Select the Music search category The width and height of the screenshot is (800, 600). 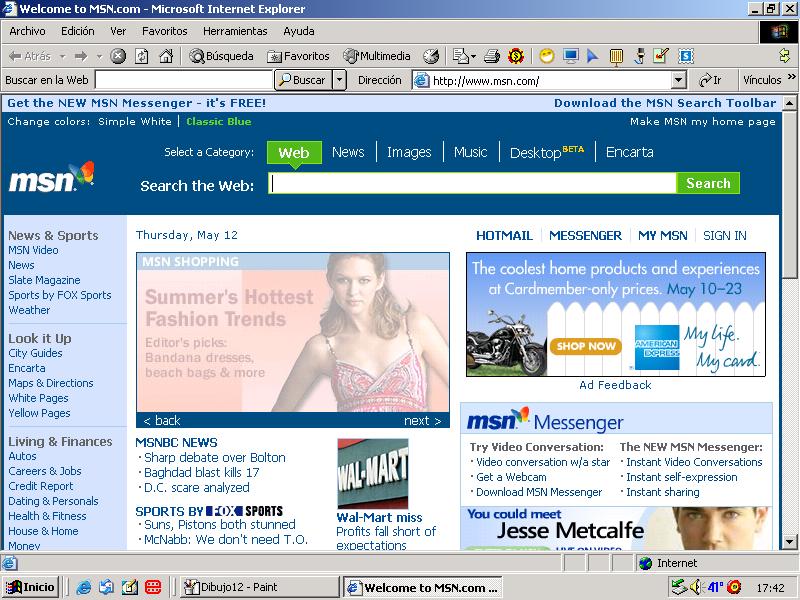coord(470,152)
